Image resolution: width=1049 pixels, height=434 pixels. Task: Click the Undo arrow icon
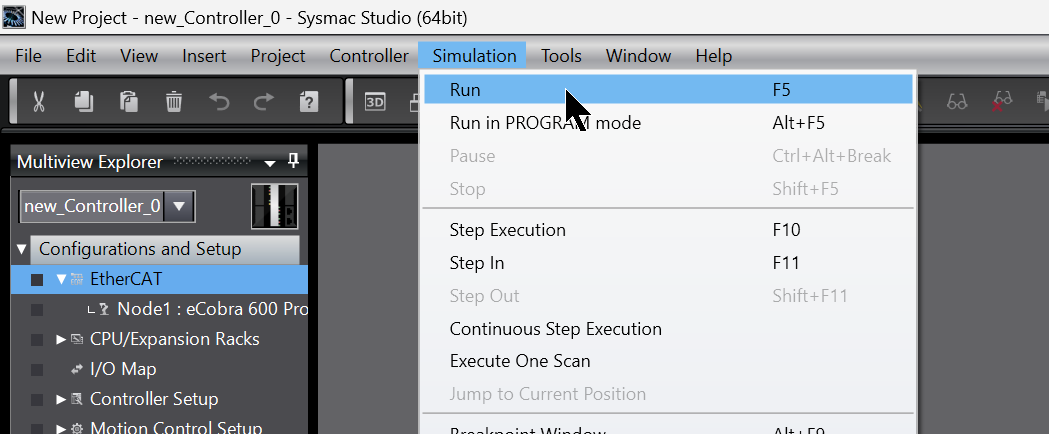(219, 102)
